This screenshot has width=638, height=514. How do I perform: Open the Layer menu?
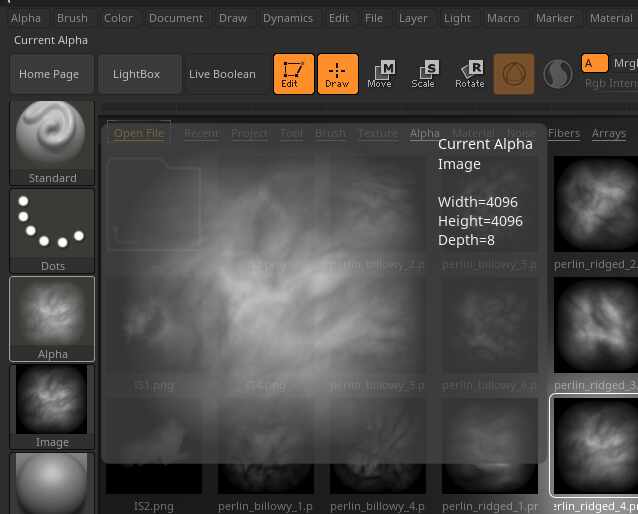pyautogui.click(x=413, y=18)
